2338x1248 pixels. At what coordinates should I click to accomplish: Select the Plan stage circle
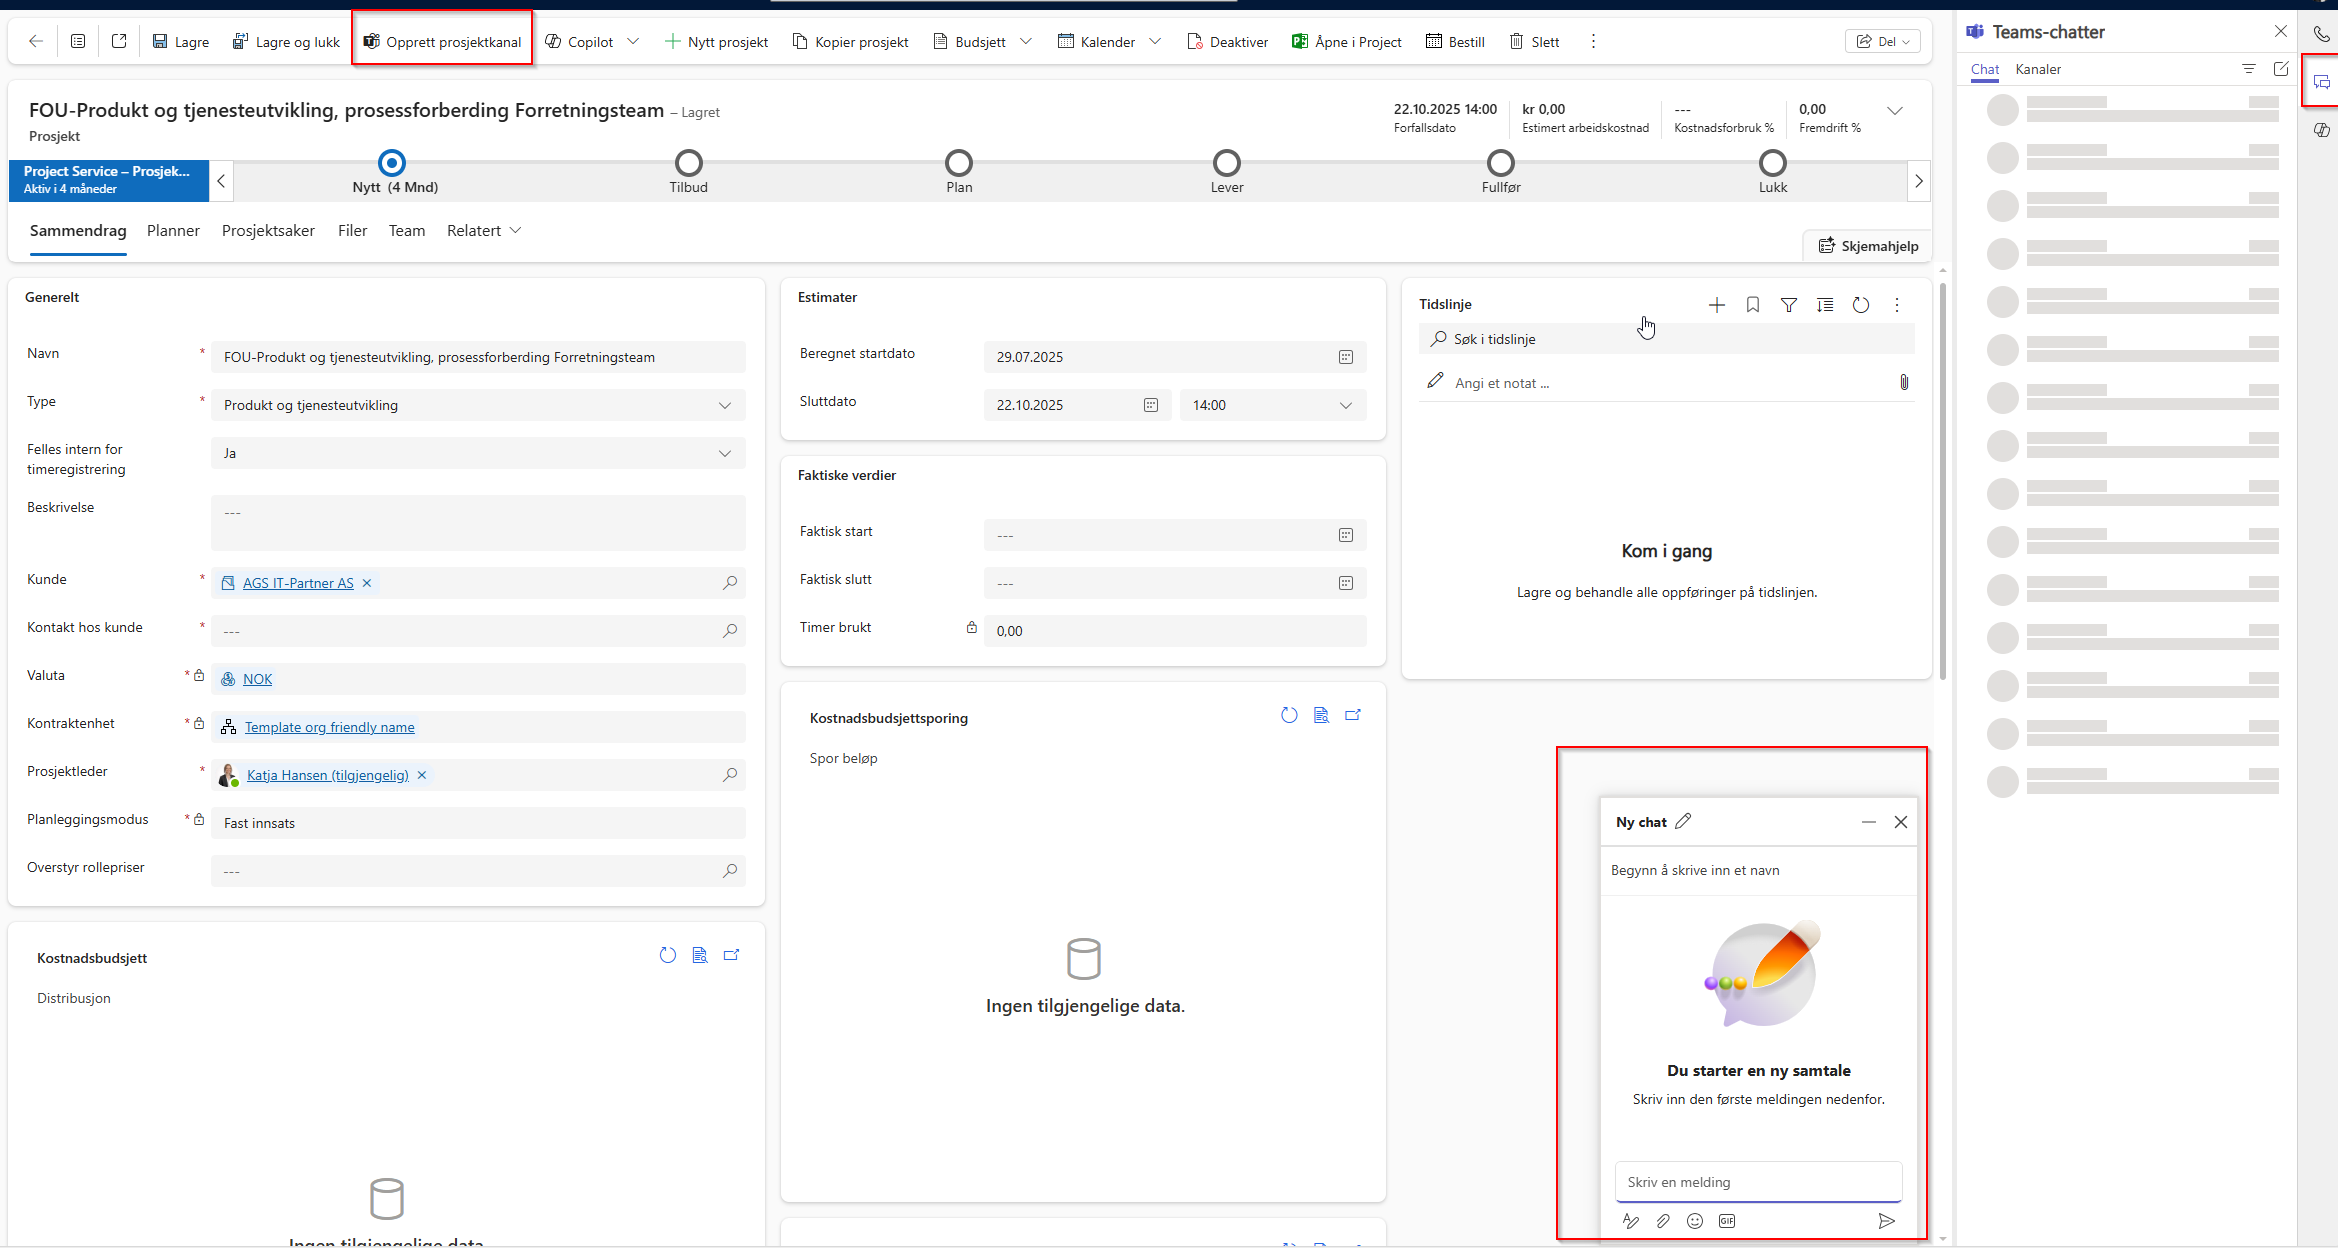(958, 163)
